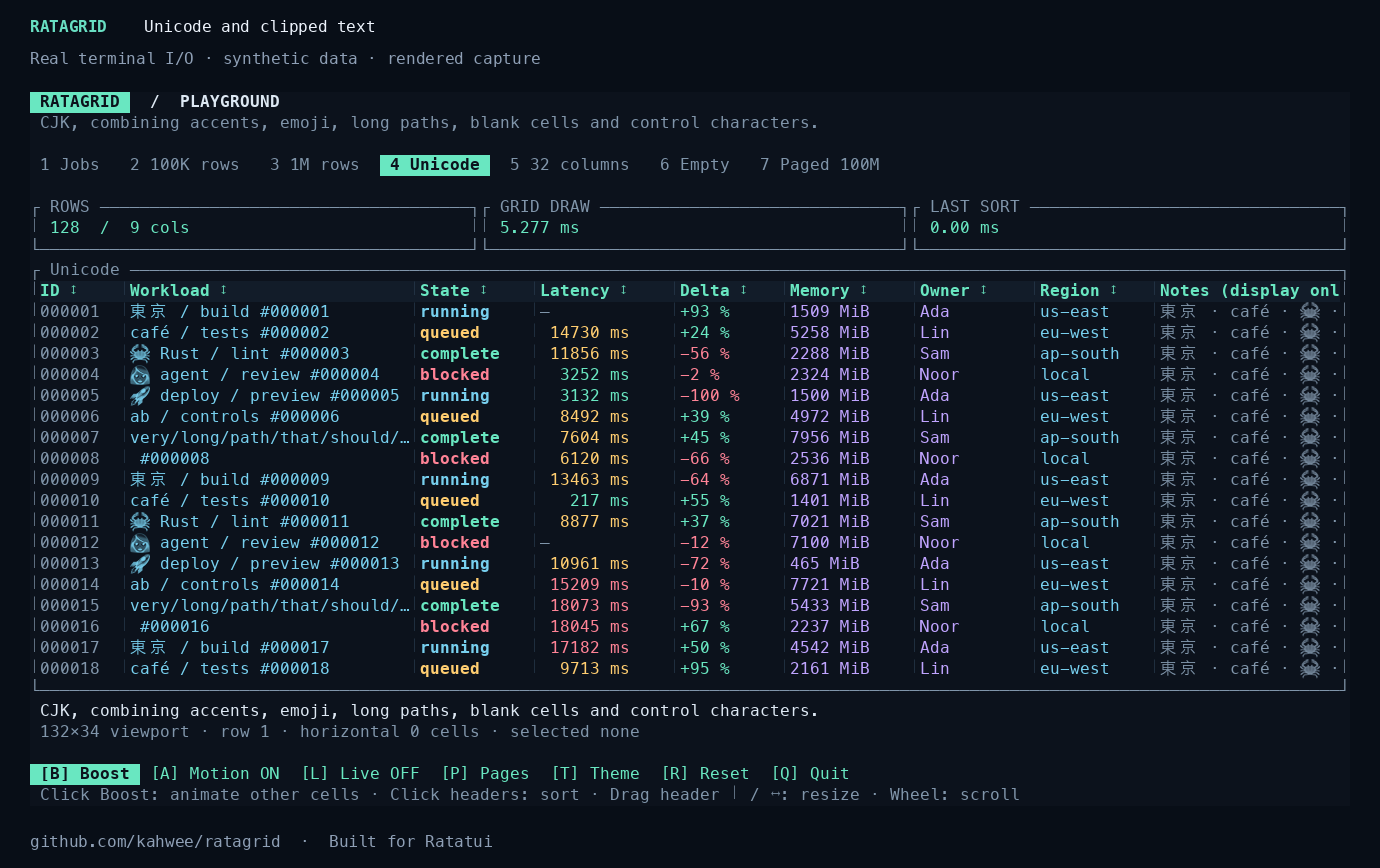
Task: Click the sort arrow beside State header
Action: (x=484, y=290)
